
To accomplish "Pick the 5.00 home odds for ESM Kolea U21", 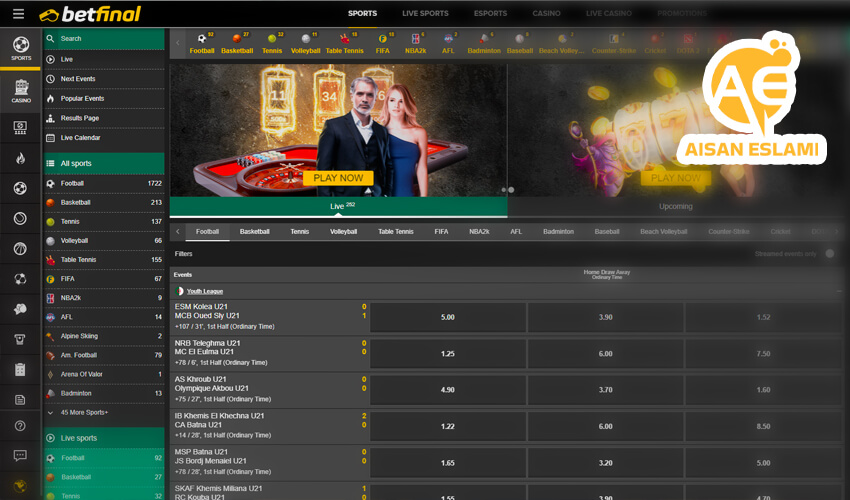I will point(448,317).
